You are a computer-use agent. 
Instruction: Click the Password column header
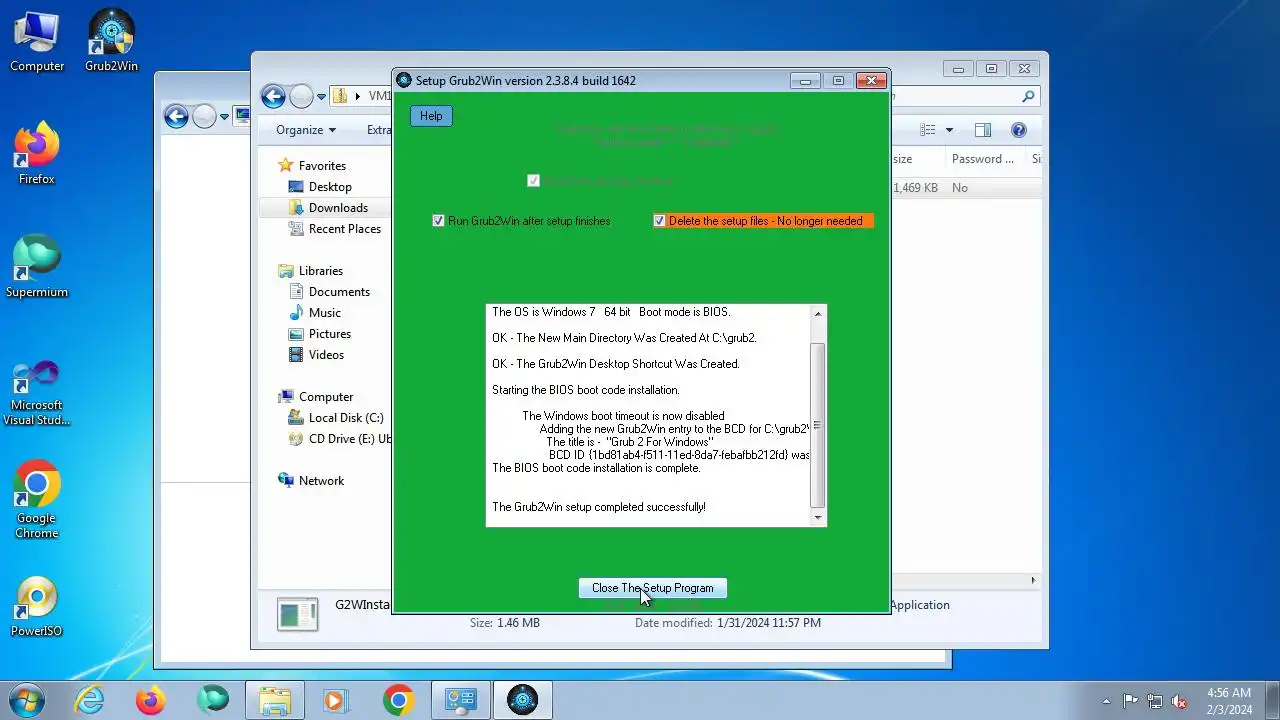tap(985, 159)
